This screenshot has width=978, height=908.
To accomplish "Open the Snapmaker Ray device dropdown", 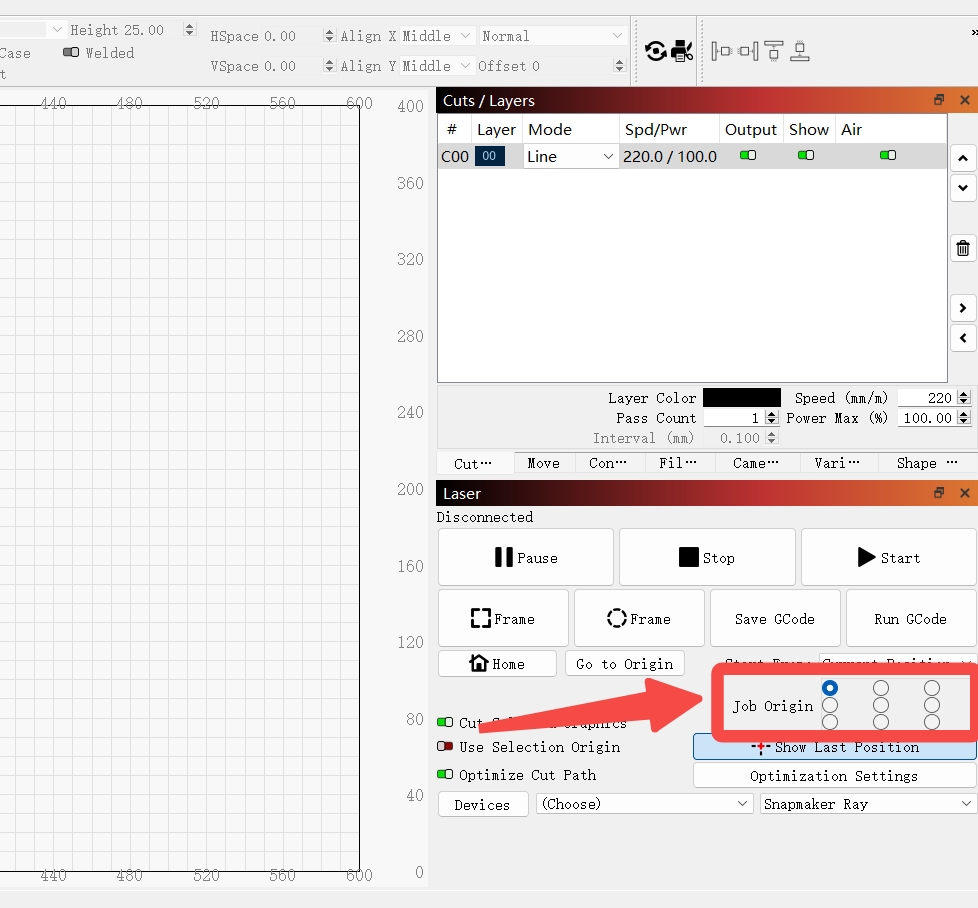I will 868,804.
